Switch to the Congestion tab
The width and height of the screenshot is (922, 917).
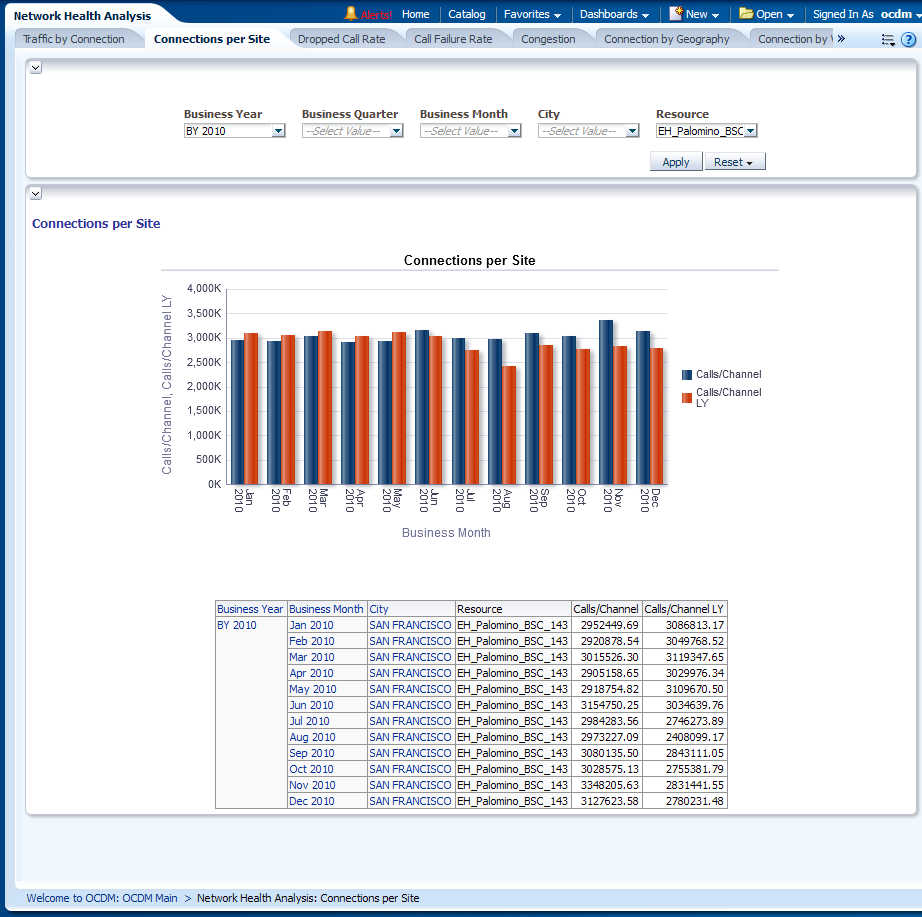pos(548,39)
